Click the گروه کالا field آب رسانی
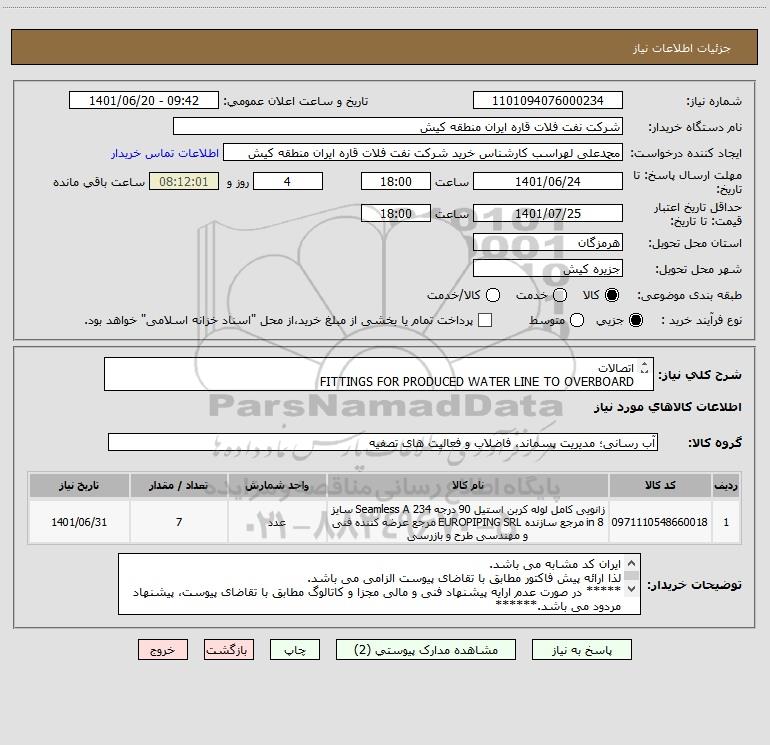Image resolution: width=770 pixels, height=745 pixels. coord(383,442)
